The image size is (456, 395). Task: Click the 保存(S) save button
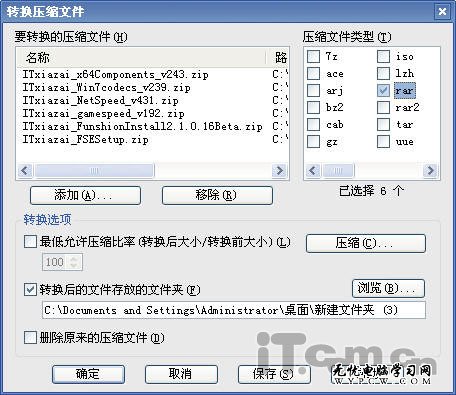274,374
